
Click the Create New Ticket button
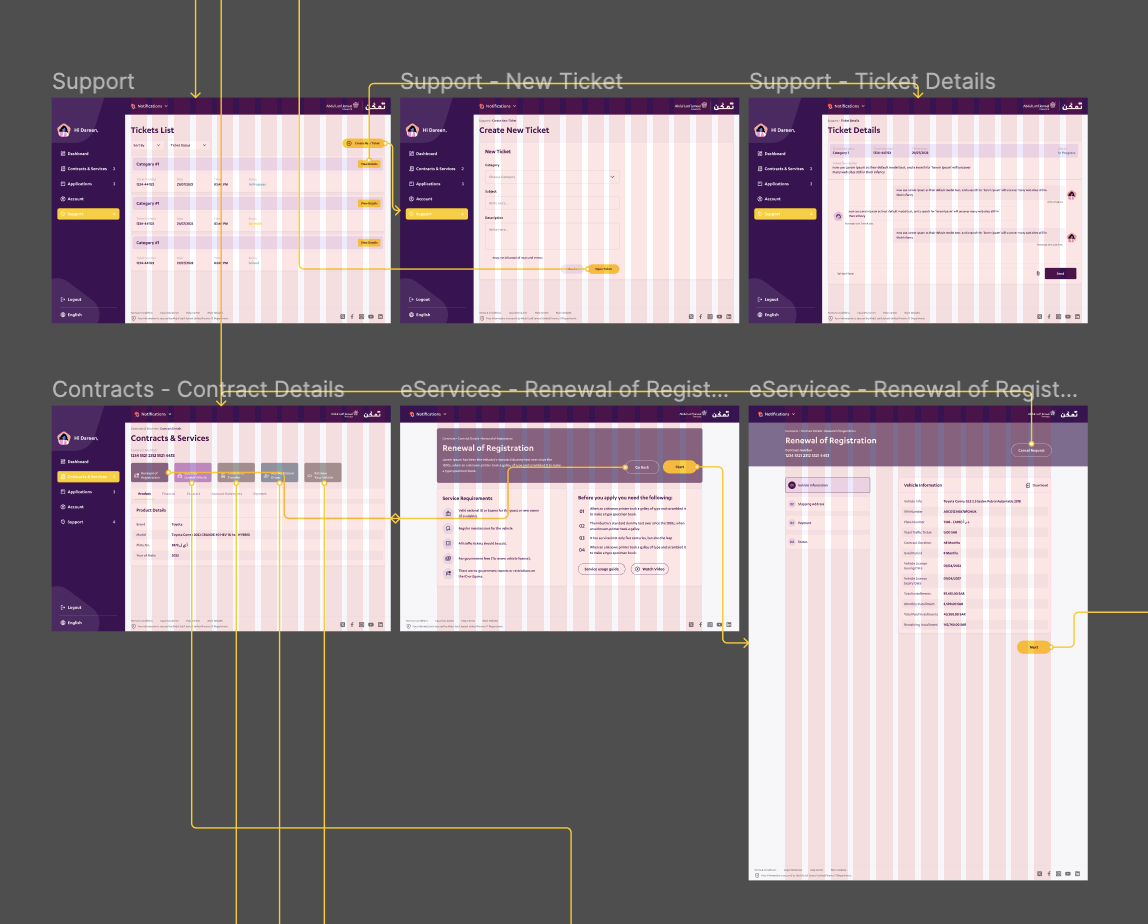pyautogui.click(x=364, y=144)
